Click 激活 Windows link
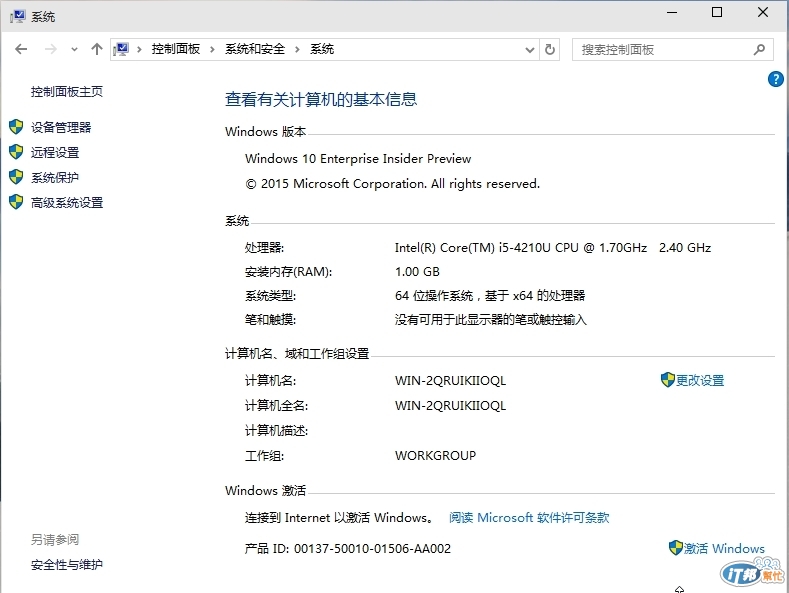The height and width of the screenshot is (593, 789). coord(724,548)
